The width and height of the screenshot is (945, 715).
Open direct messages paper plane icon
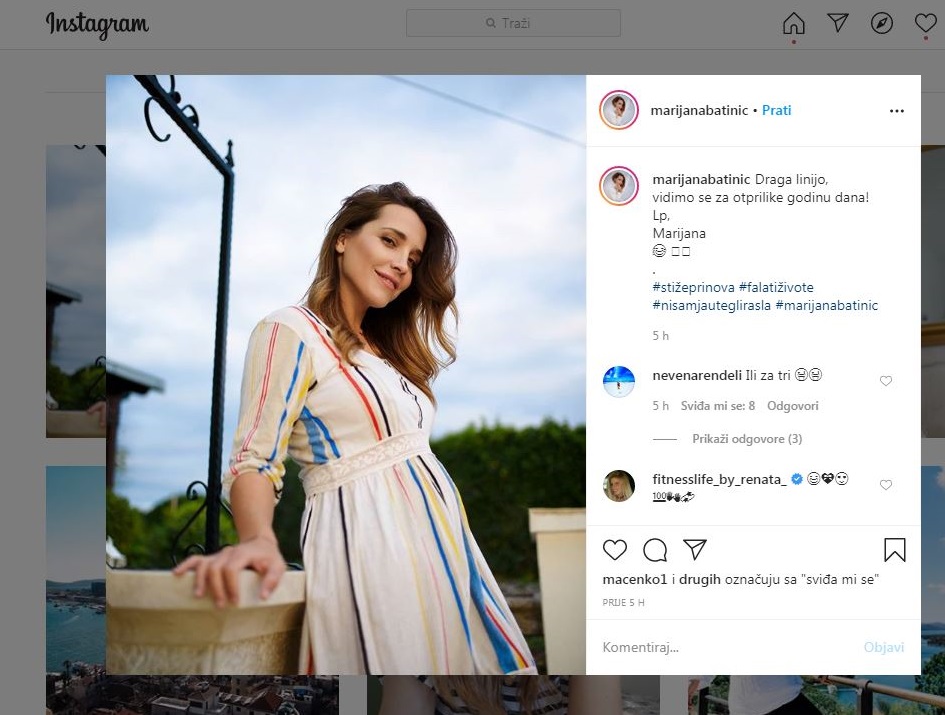coord(838,23)
